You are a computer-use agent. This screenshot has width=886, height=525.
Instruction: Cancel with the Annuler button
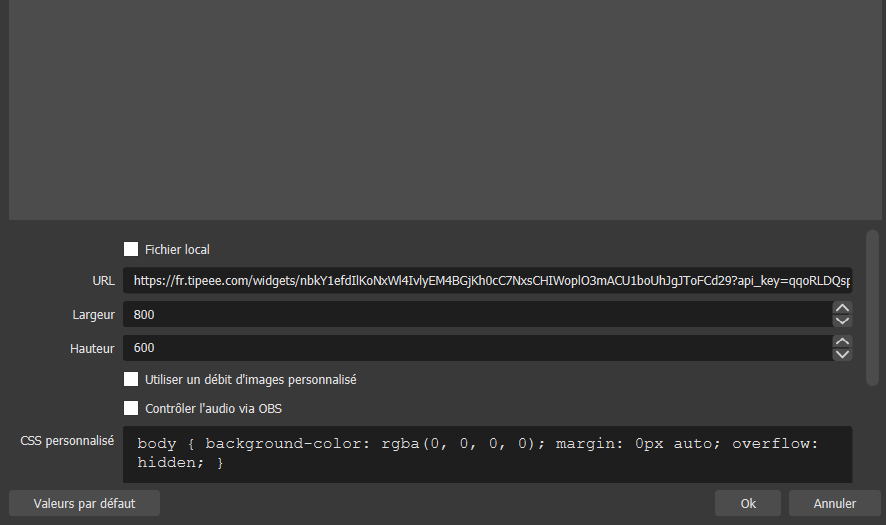coord(834,503)
